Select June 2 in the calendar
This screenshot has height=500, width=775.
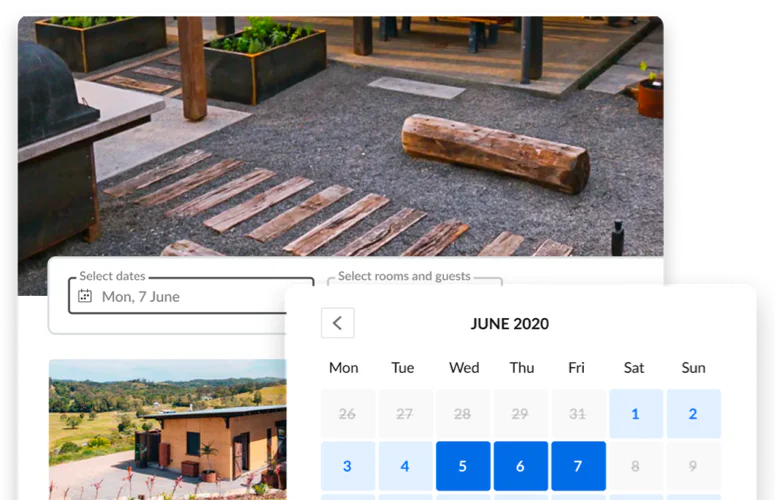point(693,414)
